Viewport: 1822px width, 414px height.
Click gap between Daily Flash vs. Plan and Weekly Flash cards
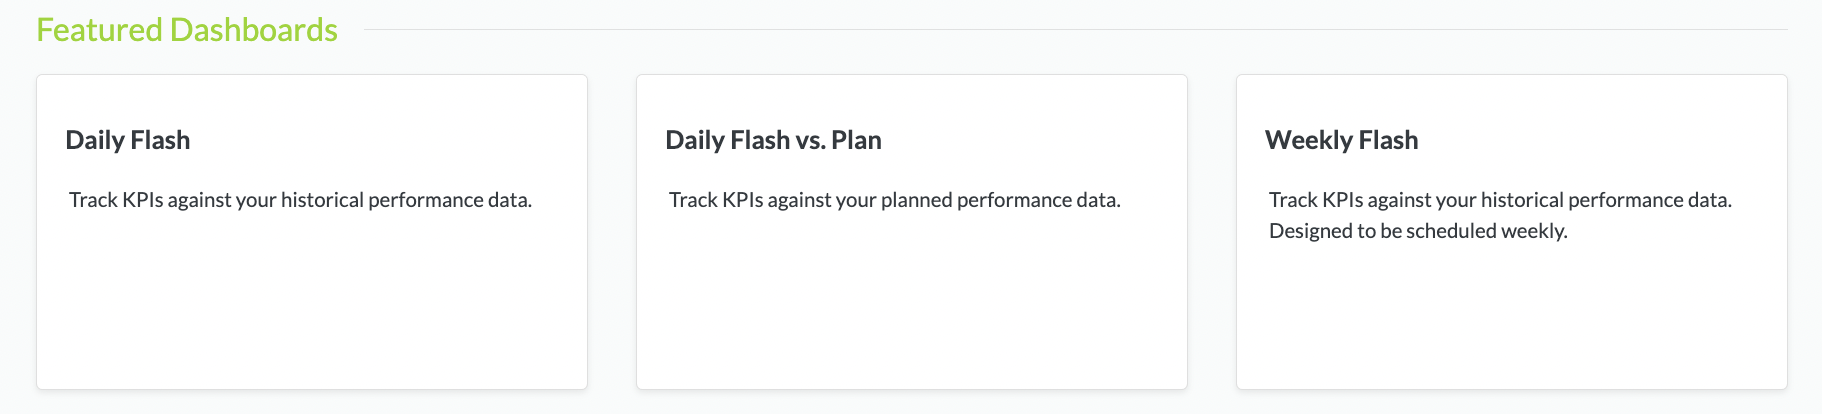point(1212,232)
